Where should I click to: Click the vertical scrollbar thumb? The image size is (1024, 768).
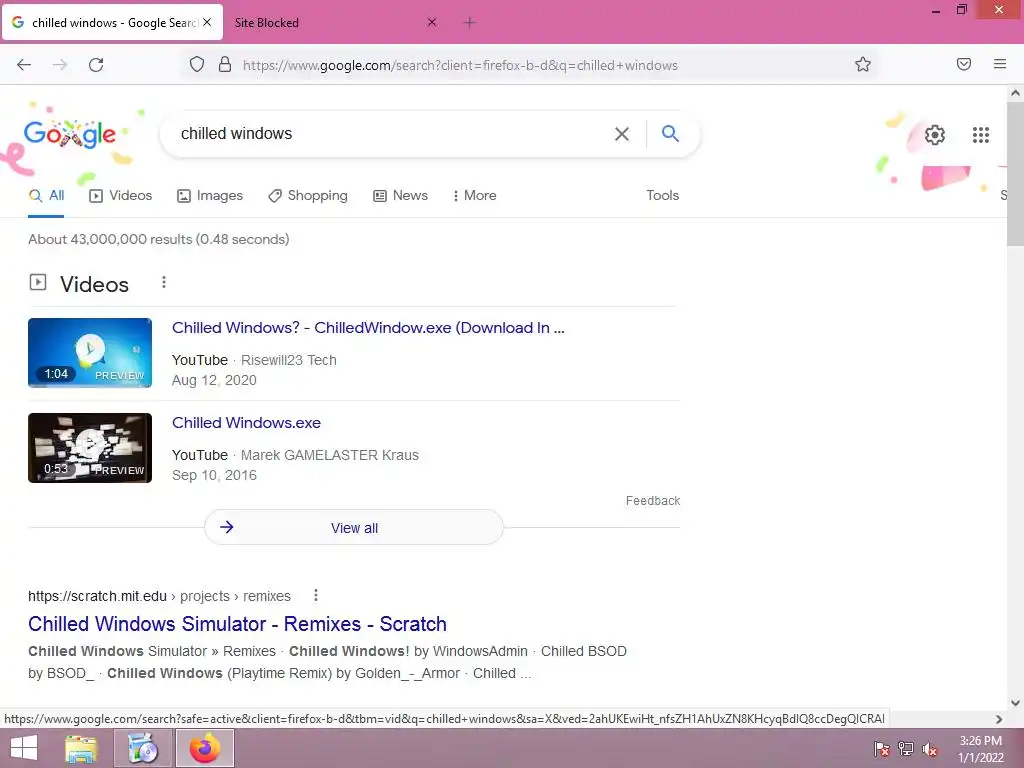tap(1015, 173)
